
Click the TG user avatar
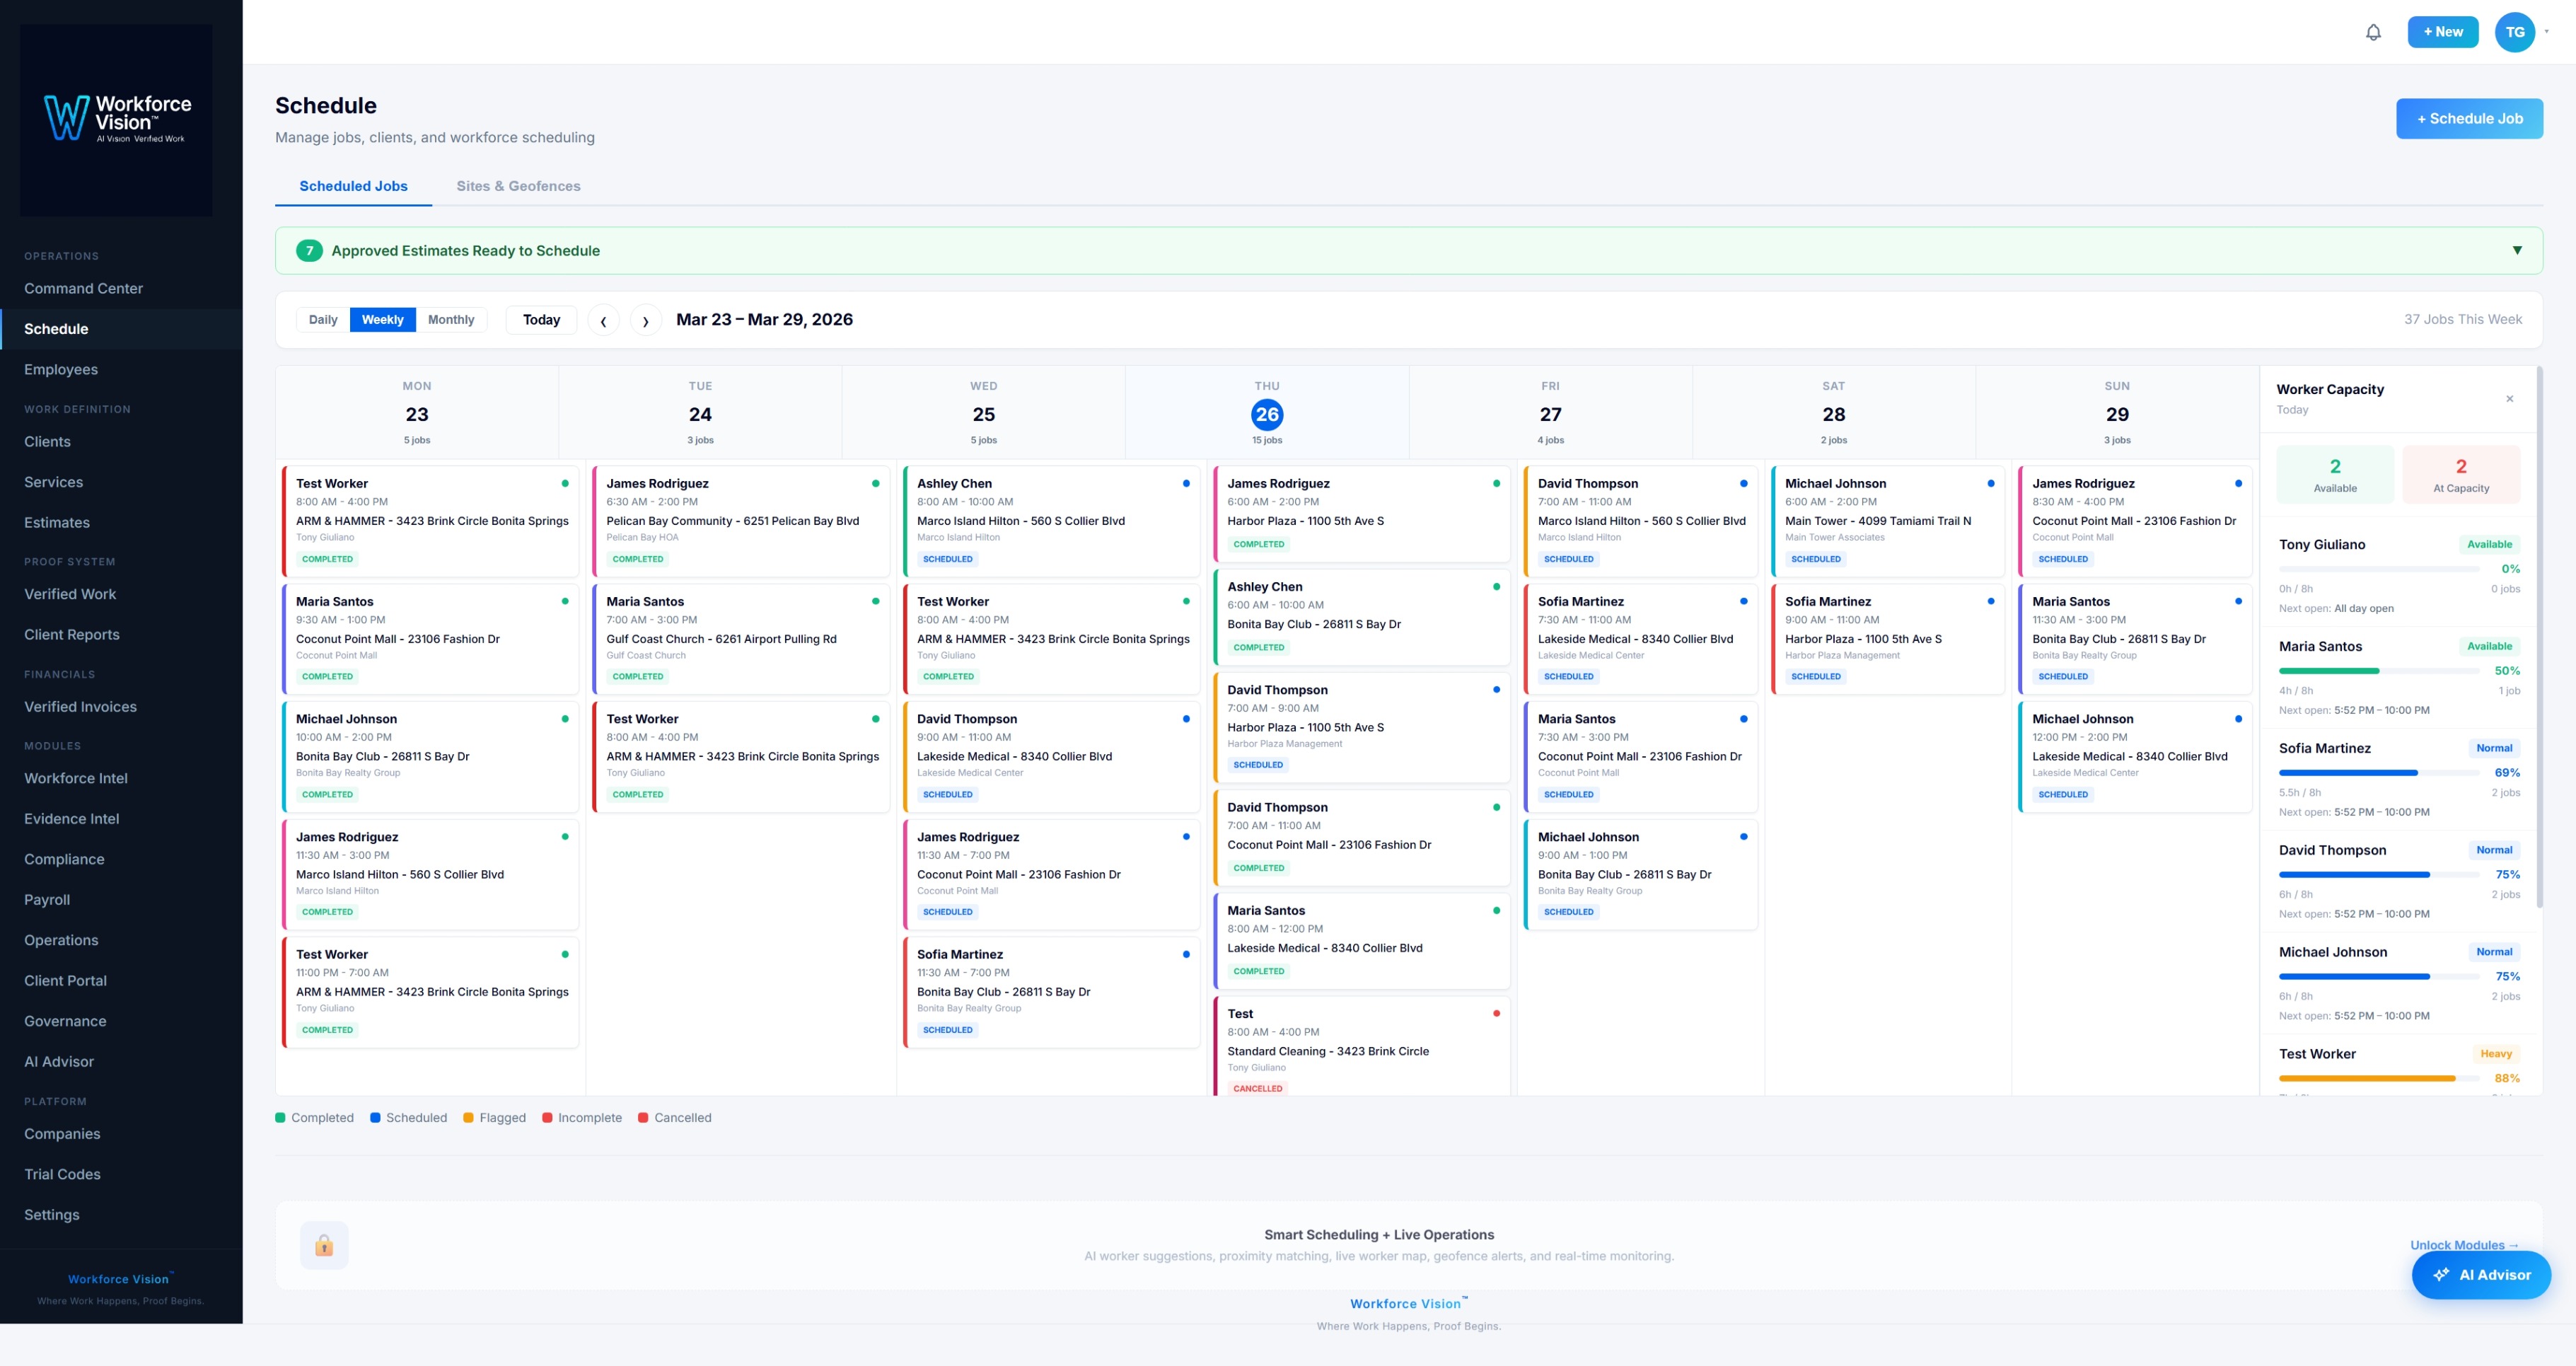[2514, 32]
